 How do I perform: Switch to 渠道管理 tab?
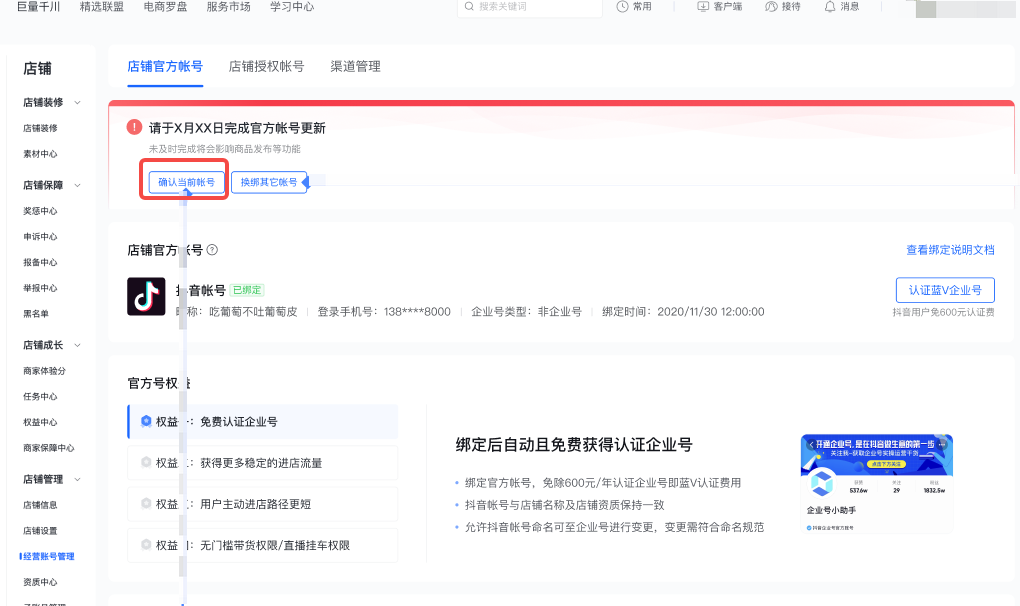(355, 66)
